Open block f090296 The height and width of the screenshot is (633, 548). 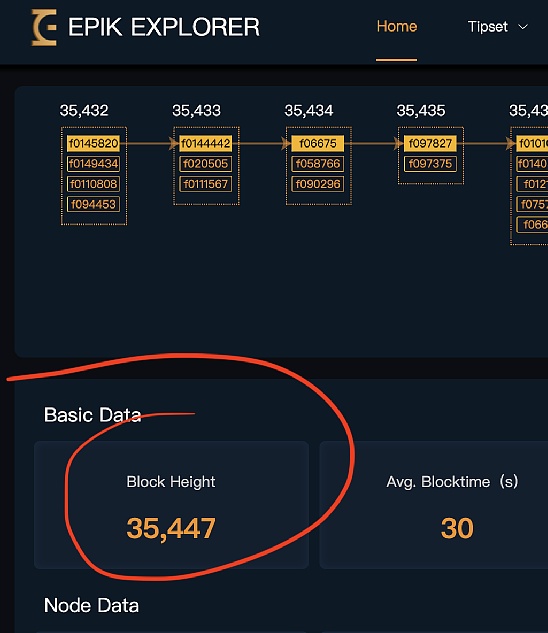point(318,184)
